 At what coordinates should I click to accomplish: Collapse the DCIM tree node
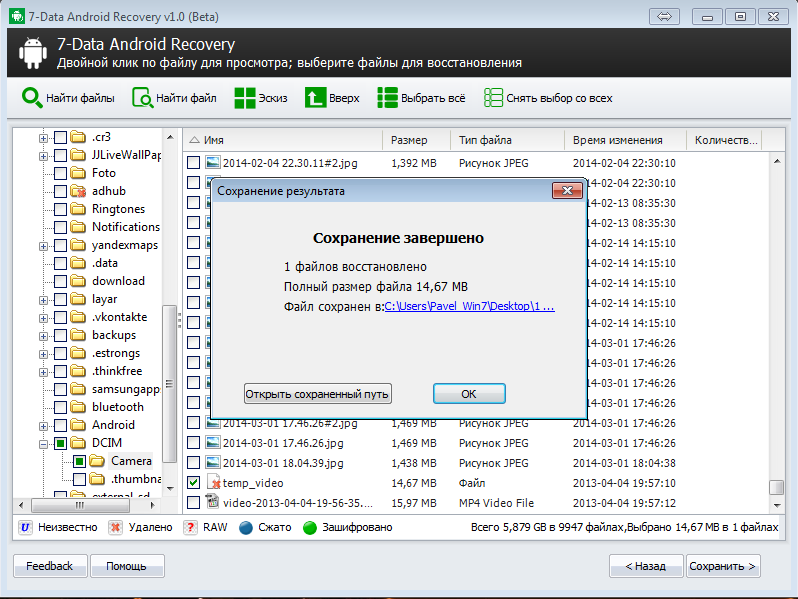tap(43, 444)
